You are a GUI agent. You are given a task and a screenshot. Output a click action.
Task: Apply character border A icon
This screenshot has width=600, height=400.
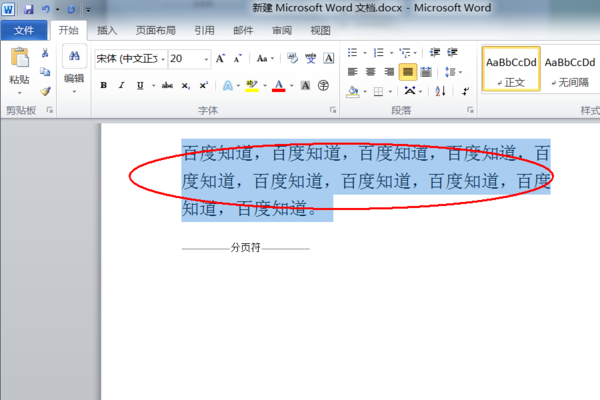329,59
